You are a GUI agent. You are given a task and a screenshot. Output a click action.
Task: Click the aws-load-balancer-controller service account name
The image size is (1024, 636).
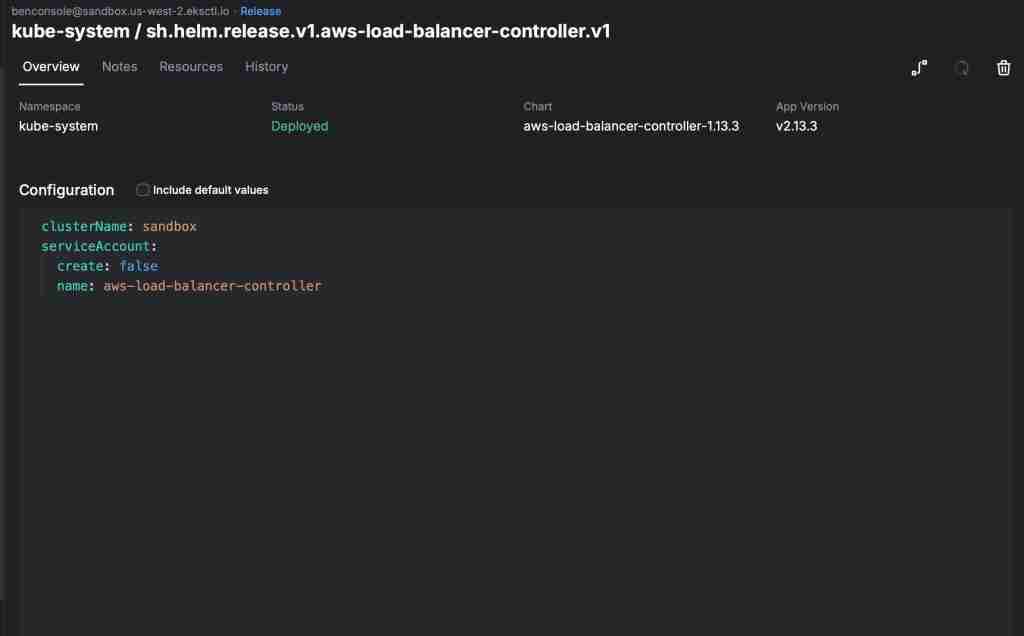pyautogui.click(x=211, y=286)
